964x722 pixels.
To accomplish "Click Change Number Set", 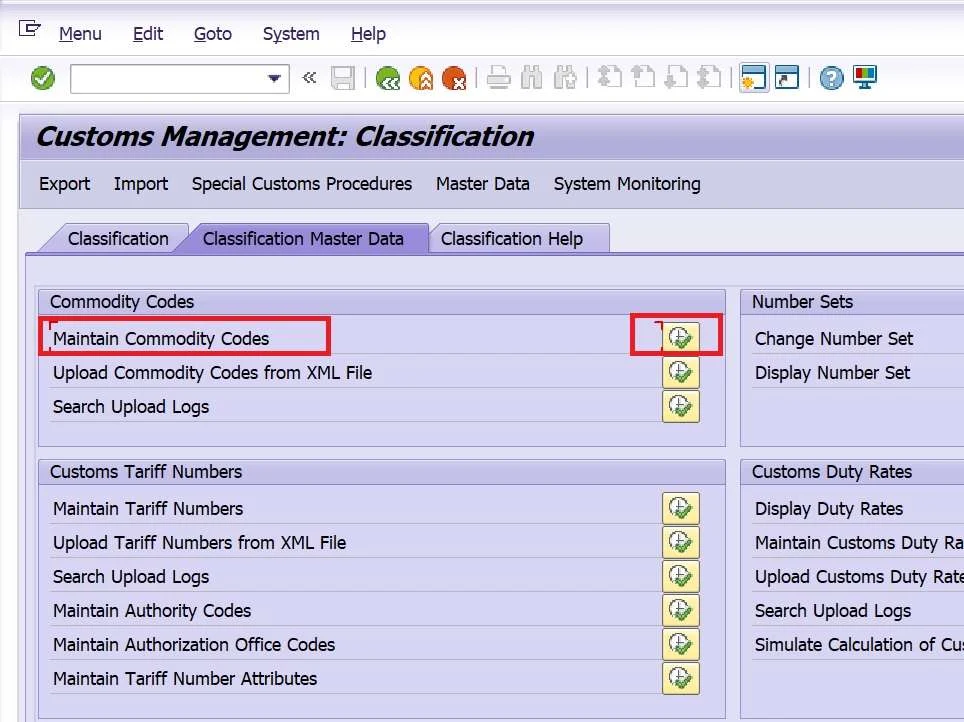I will click(x=834, y=339).
